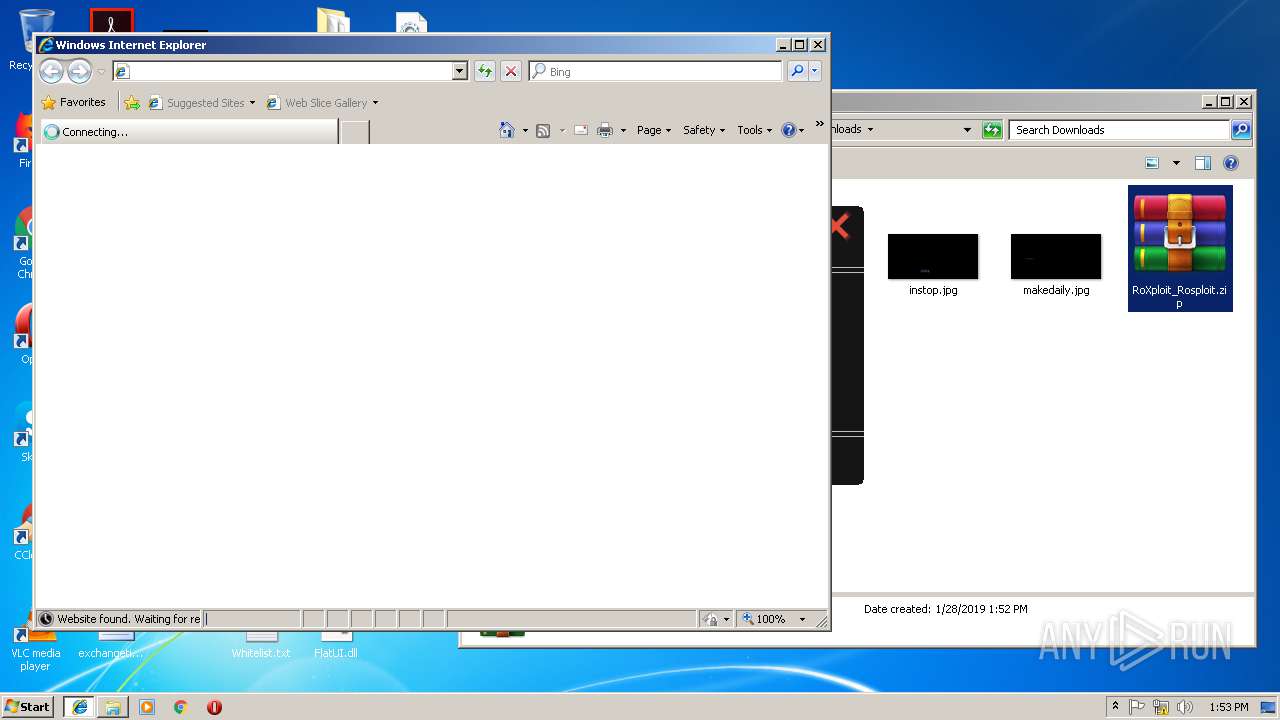
Task: Click the Date created text in details pane
Action: point(945,609)
